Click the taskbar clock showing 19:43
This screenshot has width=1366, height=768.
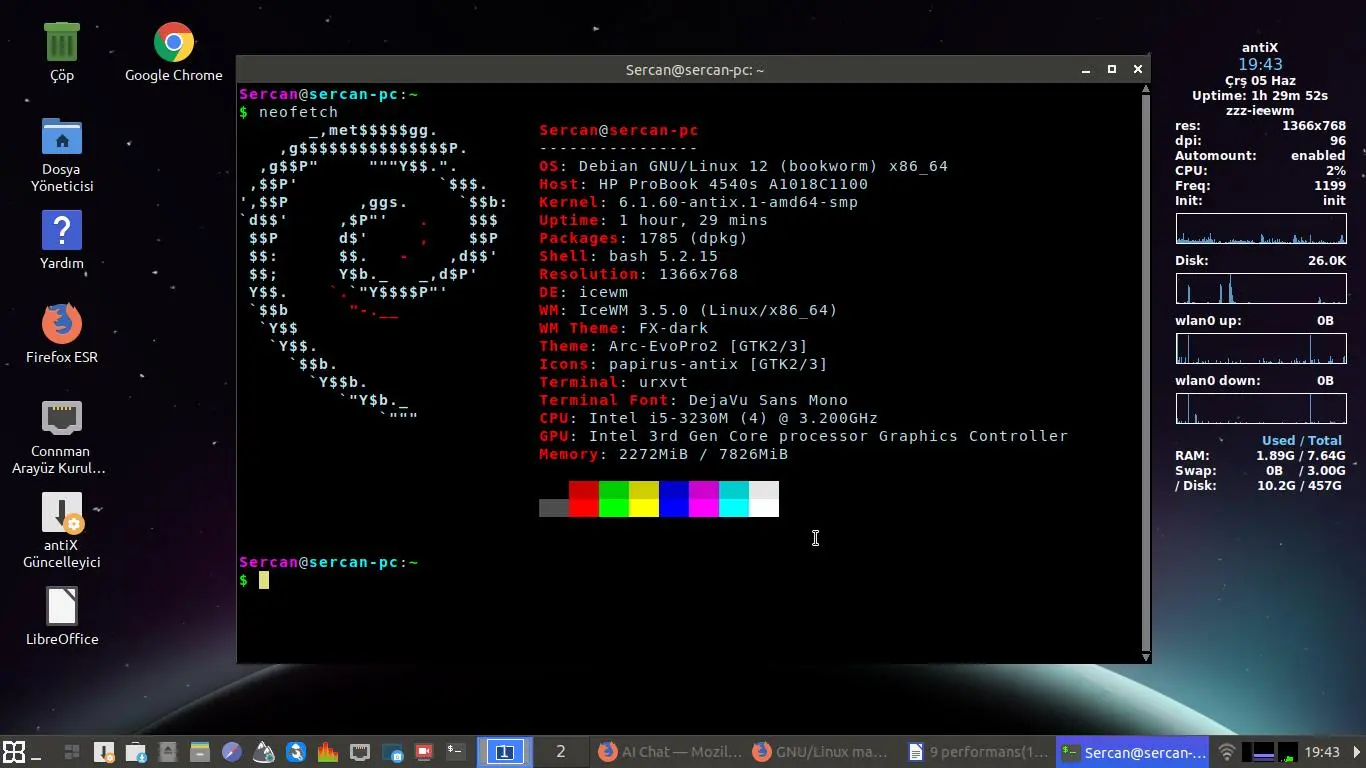click(1322, 752)
